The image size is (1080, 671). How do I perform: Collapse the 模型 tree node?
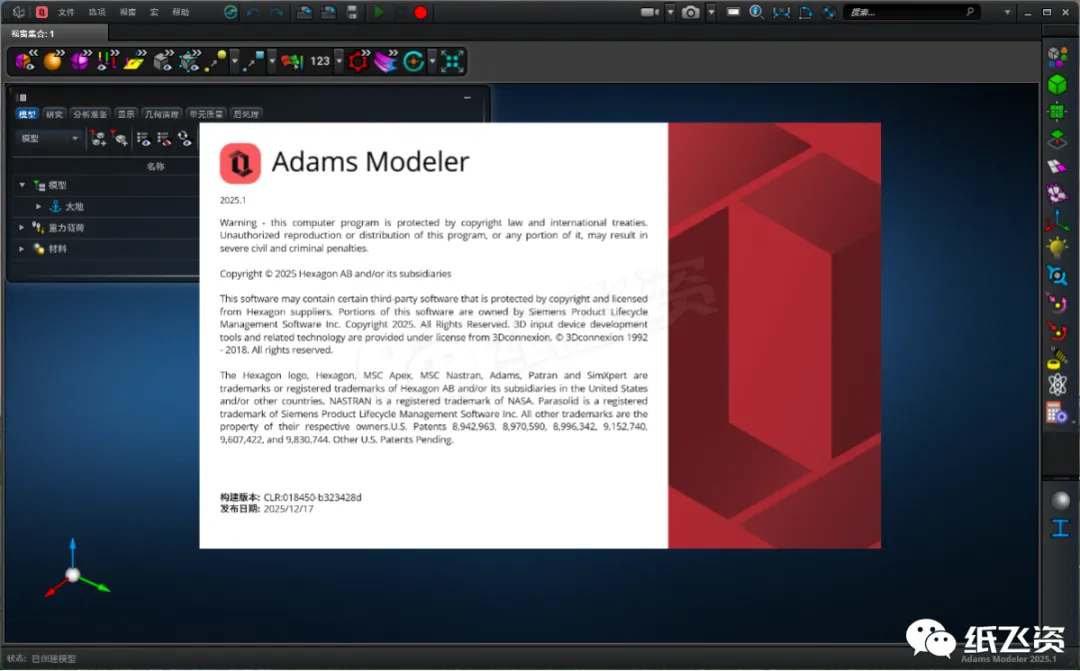pos(22,185)
